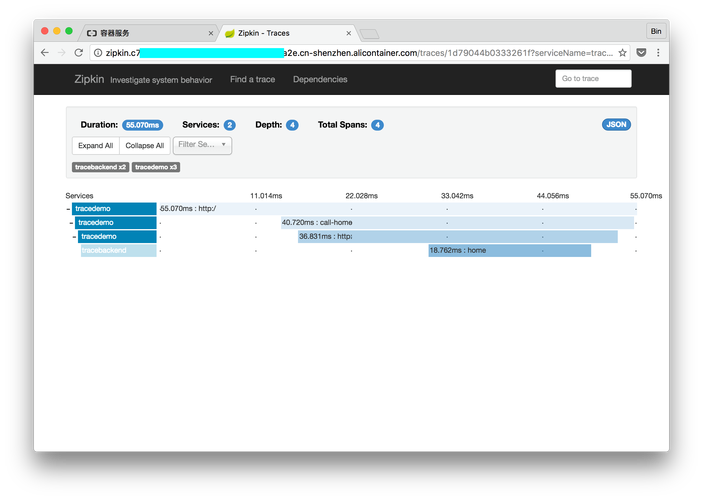This screenshot has width=703, height=500.
Task: Click the tracebackend x2 service tag
Action: tap(100, 167)
